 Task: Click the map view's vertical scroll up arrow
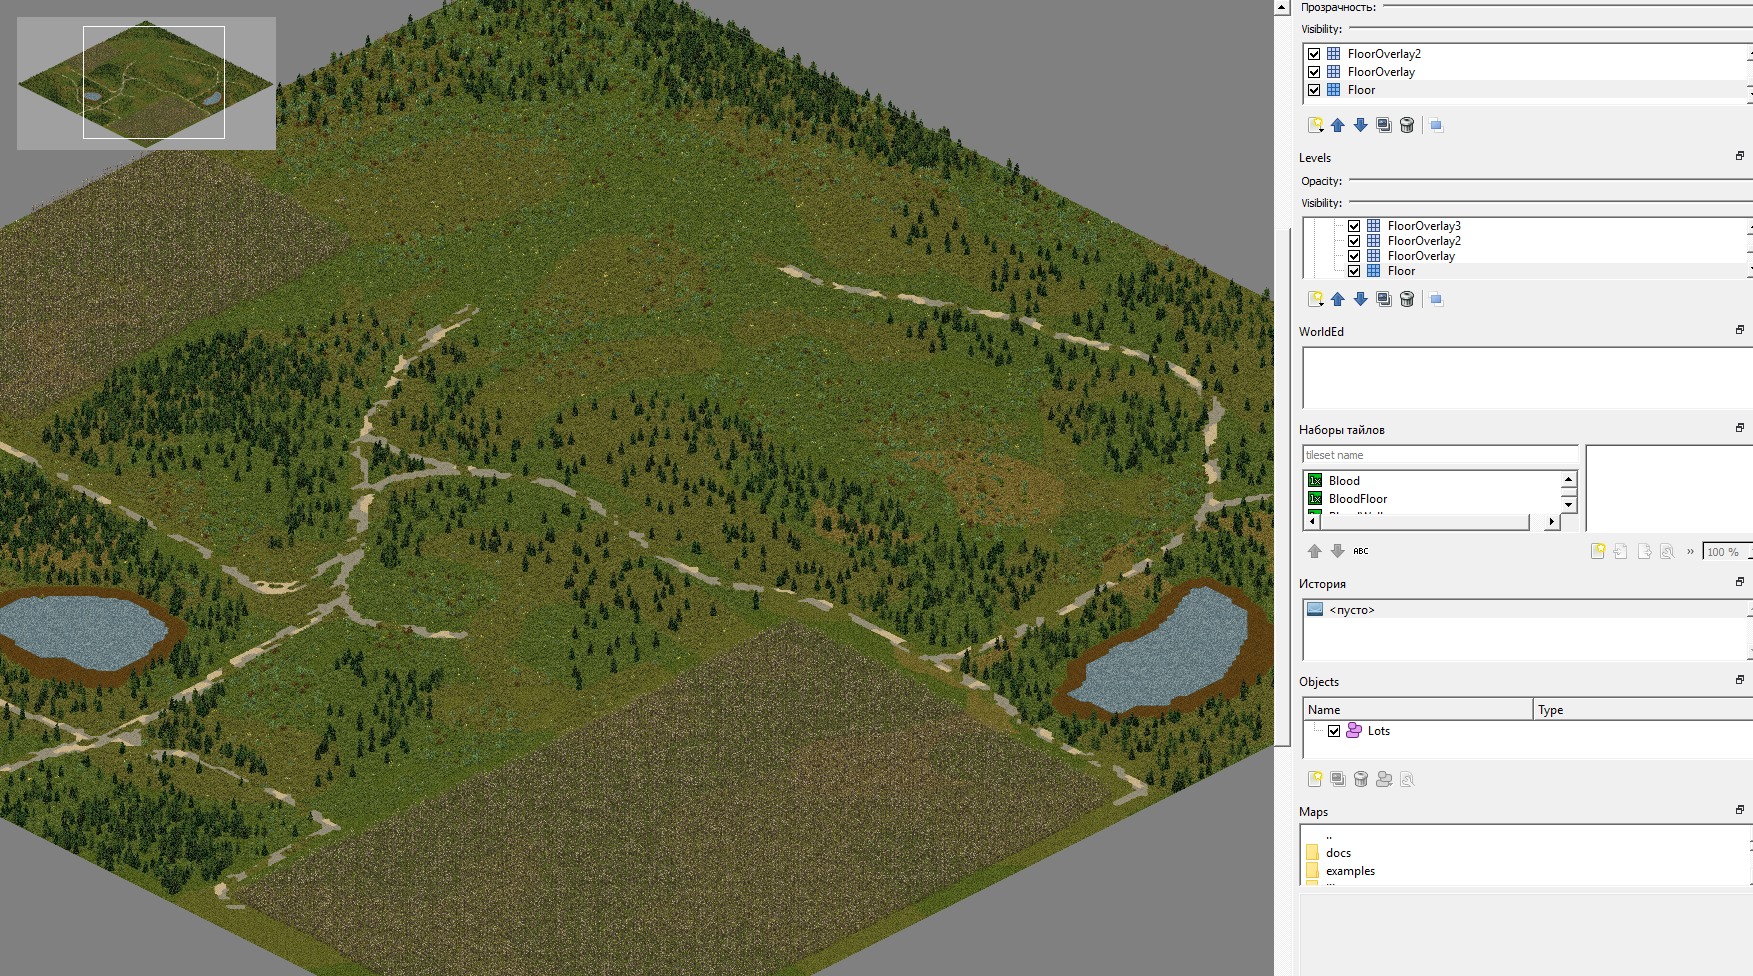coord(1282,7)
